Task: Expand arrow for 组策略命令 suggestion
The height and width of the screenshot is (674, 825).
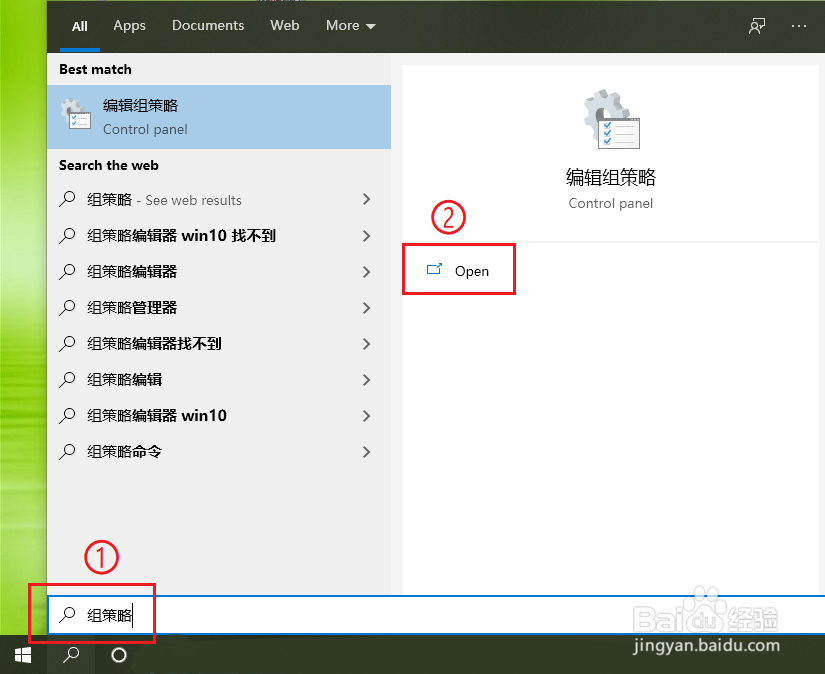Action: 367,452
